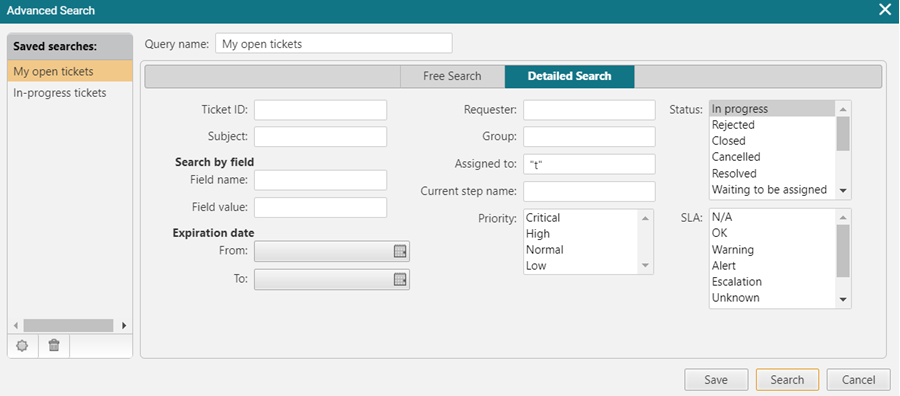Image resolution: width=900 pixels, height=396 pixels.
Task: Close the Advanced Search dialog
Action: tap(885, 10)
